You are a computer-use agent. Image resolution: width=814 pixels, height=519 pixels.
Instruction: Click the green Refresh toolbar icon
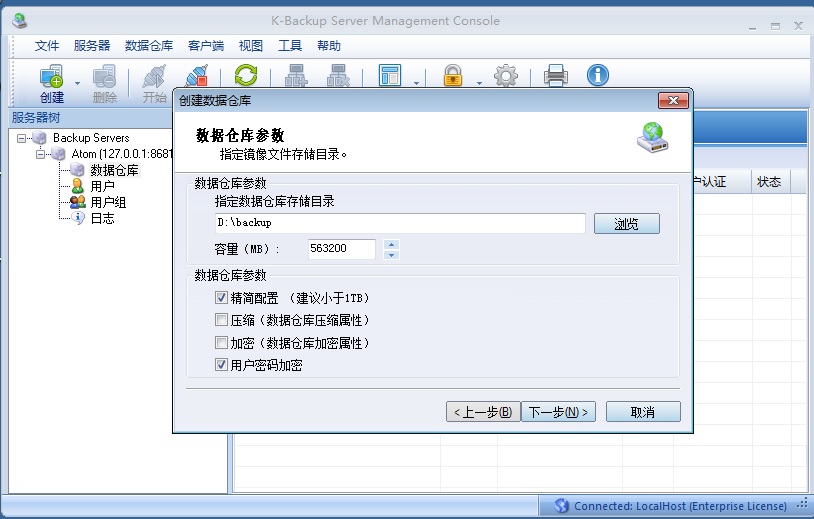245,76
